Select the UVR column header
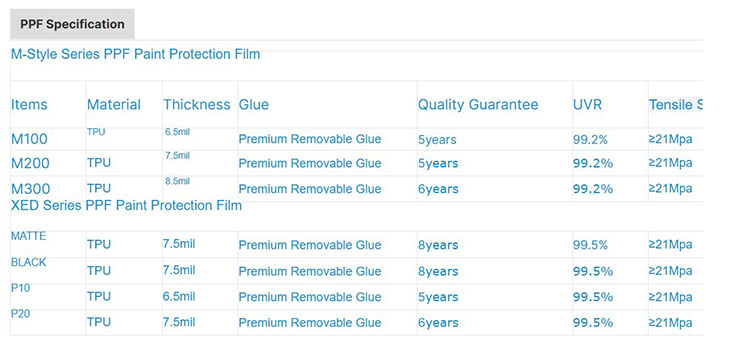750x362 pixels. point(587,105)
